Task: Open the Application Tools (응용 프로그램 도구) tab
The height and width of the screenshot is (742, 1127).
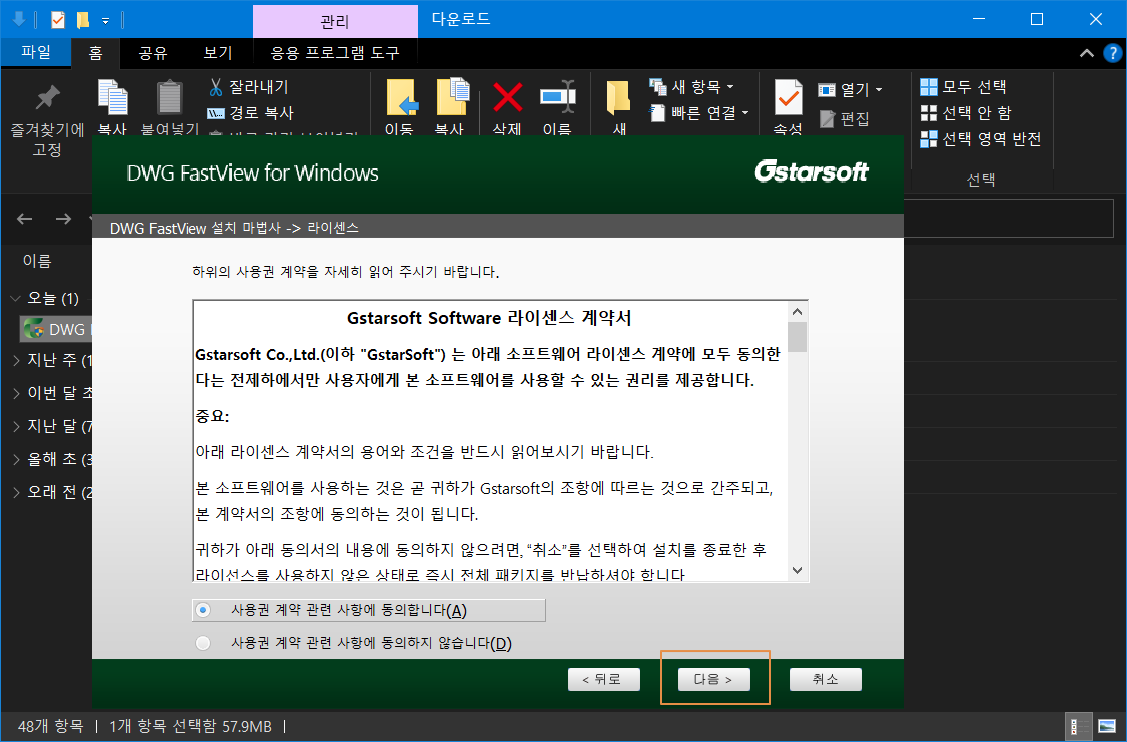Action: [x=335, y=52]
